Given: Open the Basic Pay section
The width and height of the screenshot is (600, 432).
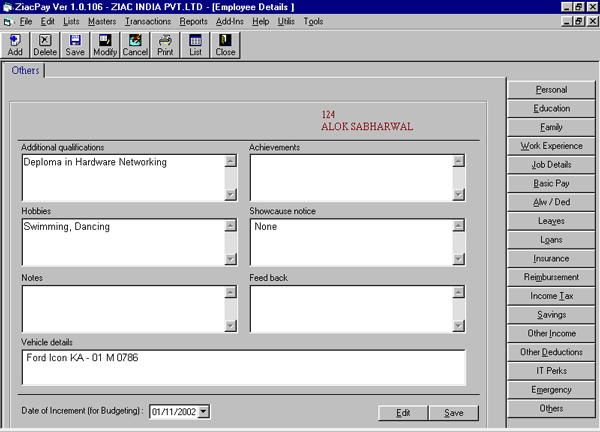Looking at the screenshot, I should pyautogui.click(x=551, y=183).
